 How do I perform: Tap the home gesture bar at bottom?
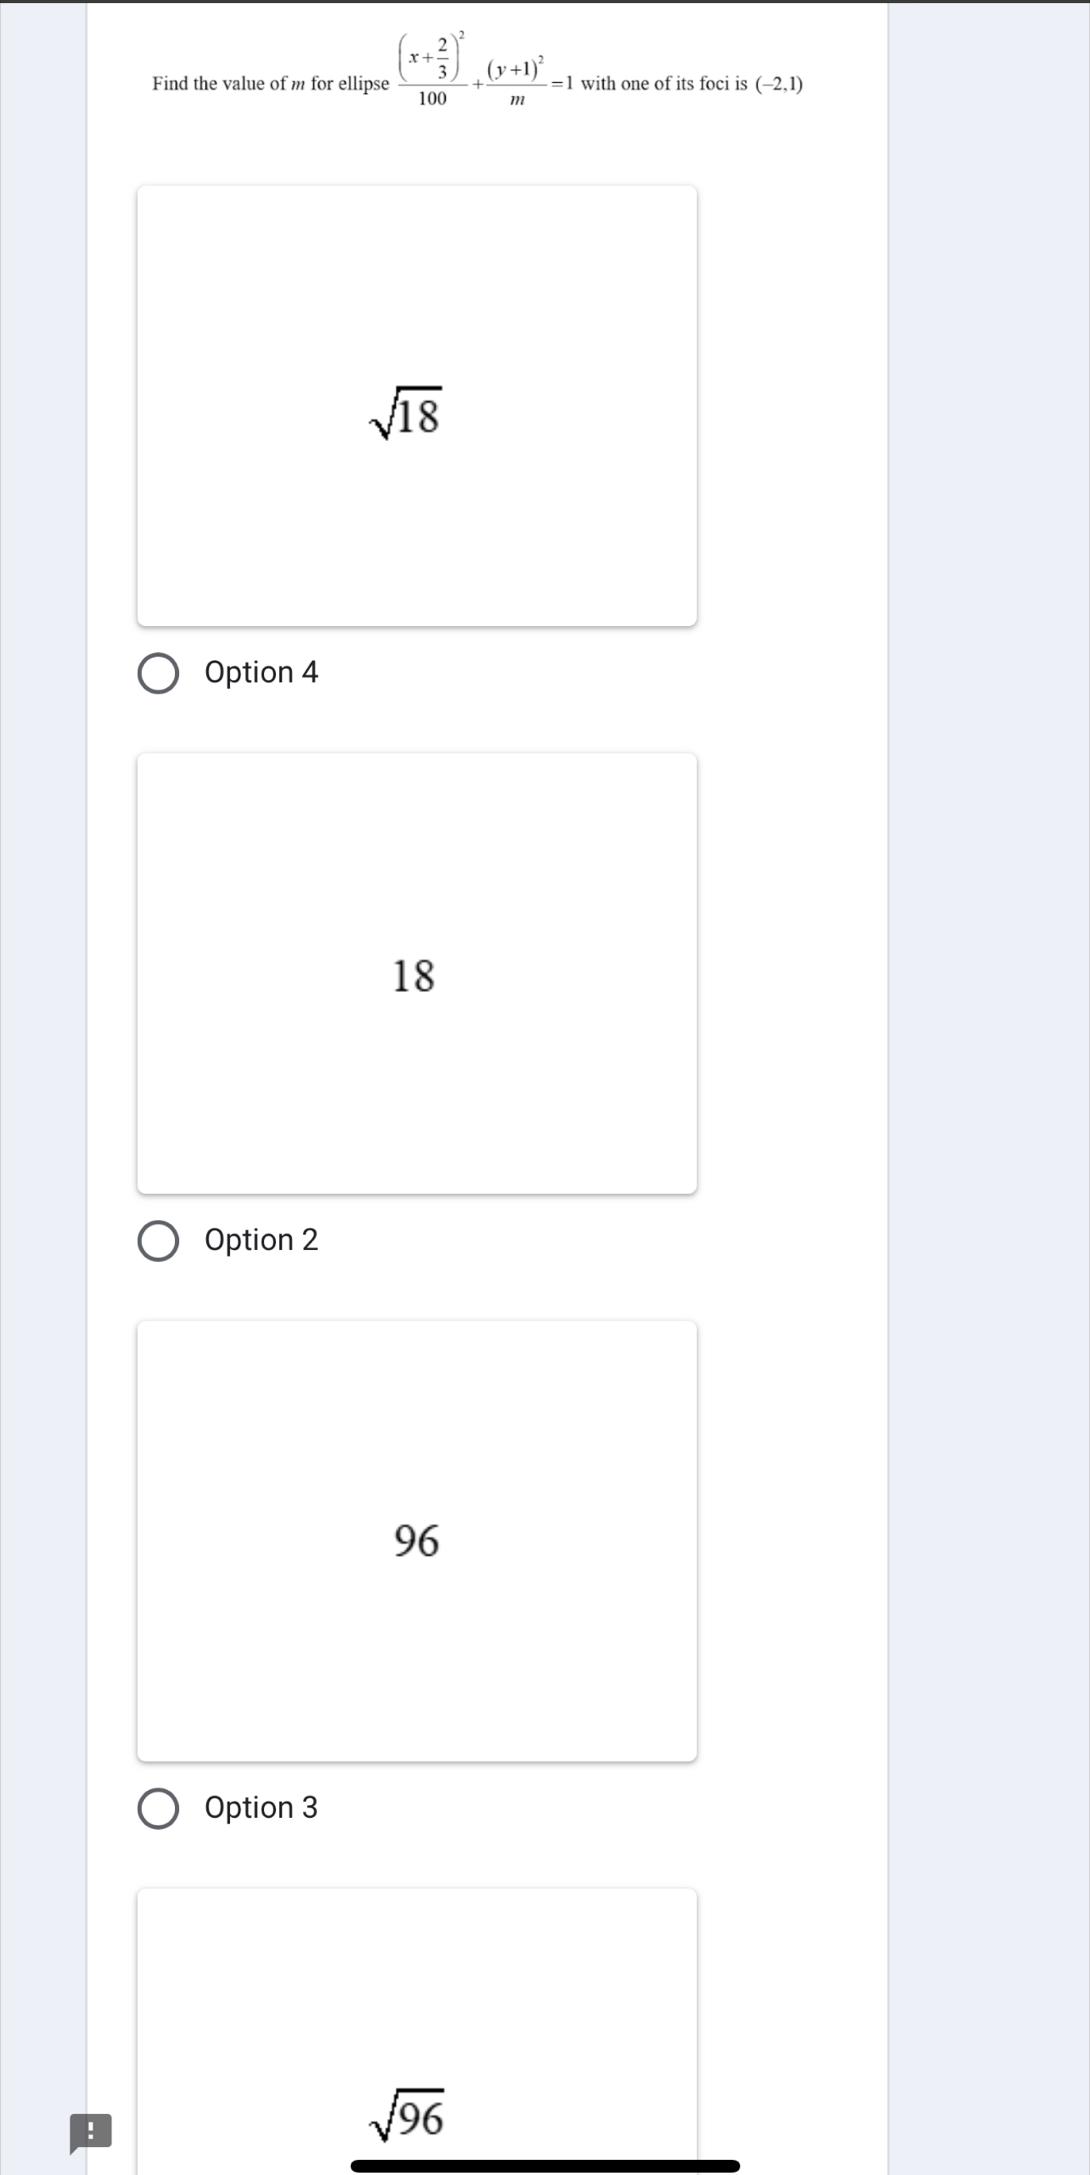click(545, 2166)
